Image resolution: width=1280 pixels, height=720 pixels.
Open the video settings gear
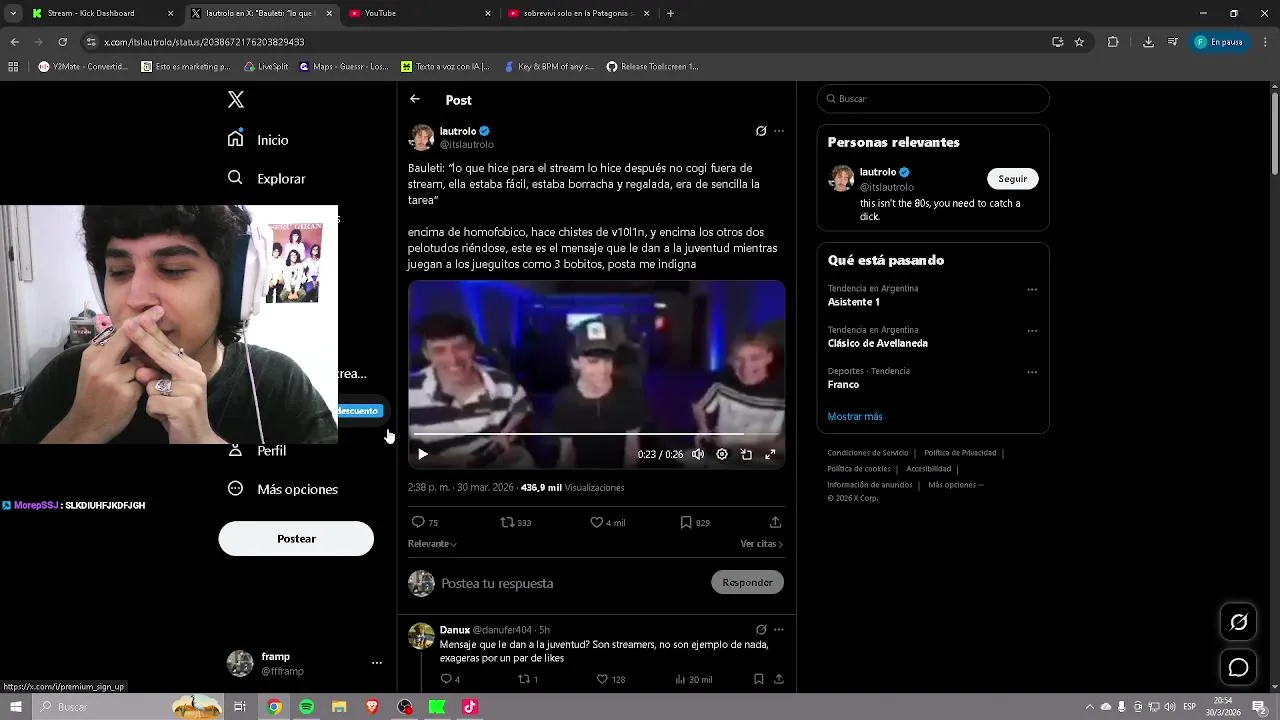(x=722, y=454)
